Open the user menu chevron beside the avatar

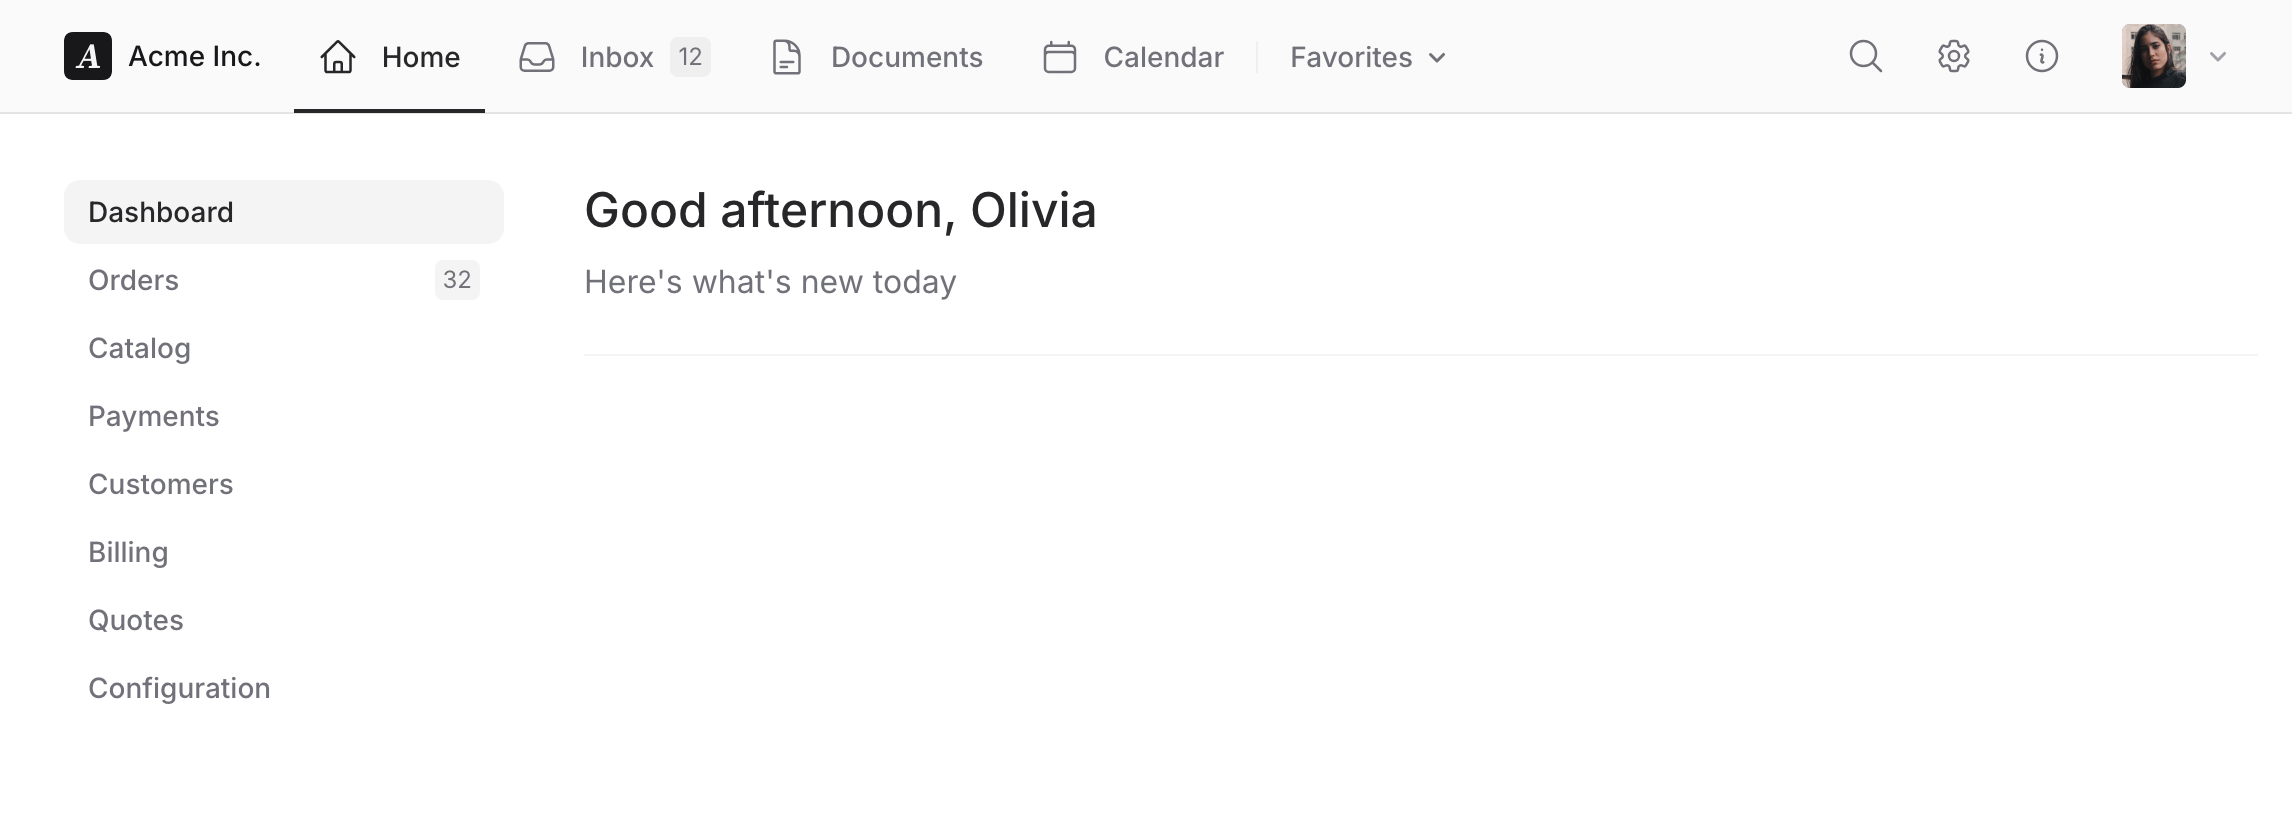click(x=2217, y=57)
